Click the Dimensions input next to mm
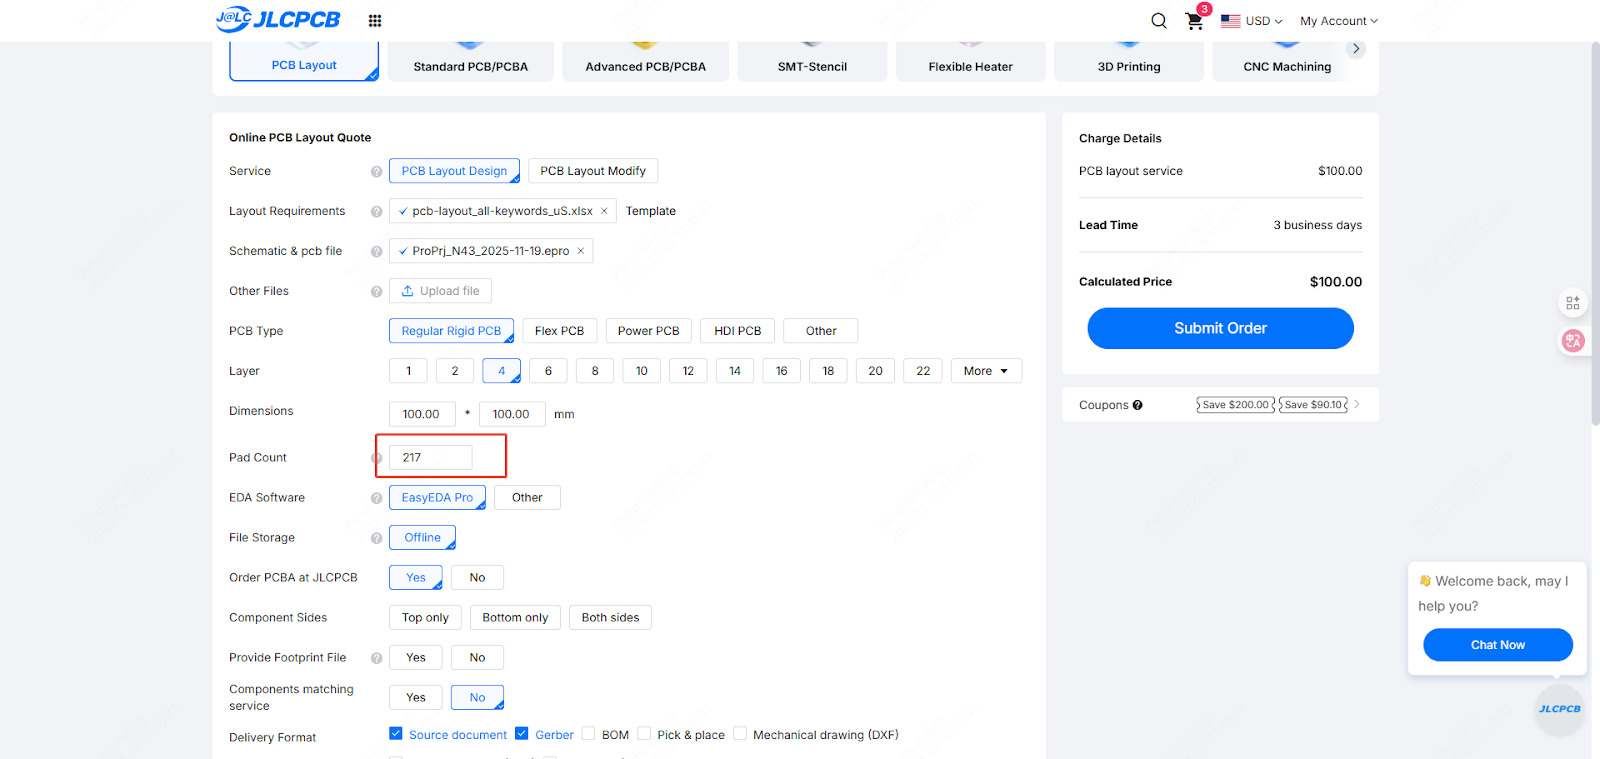 click(x=512, y=414)
